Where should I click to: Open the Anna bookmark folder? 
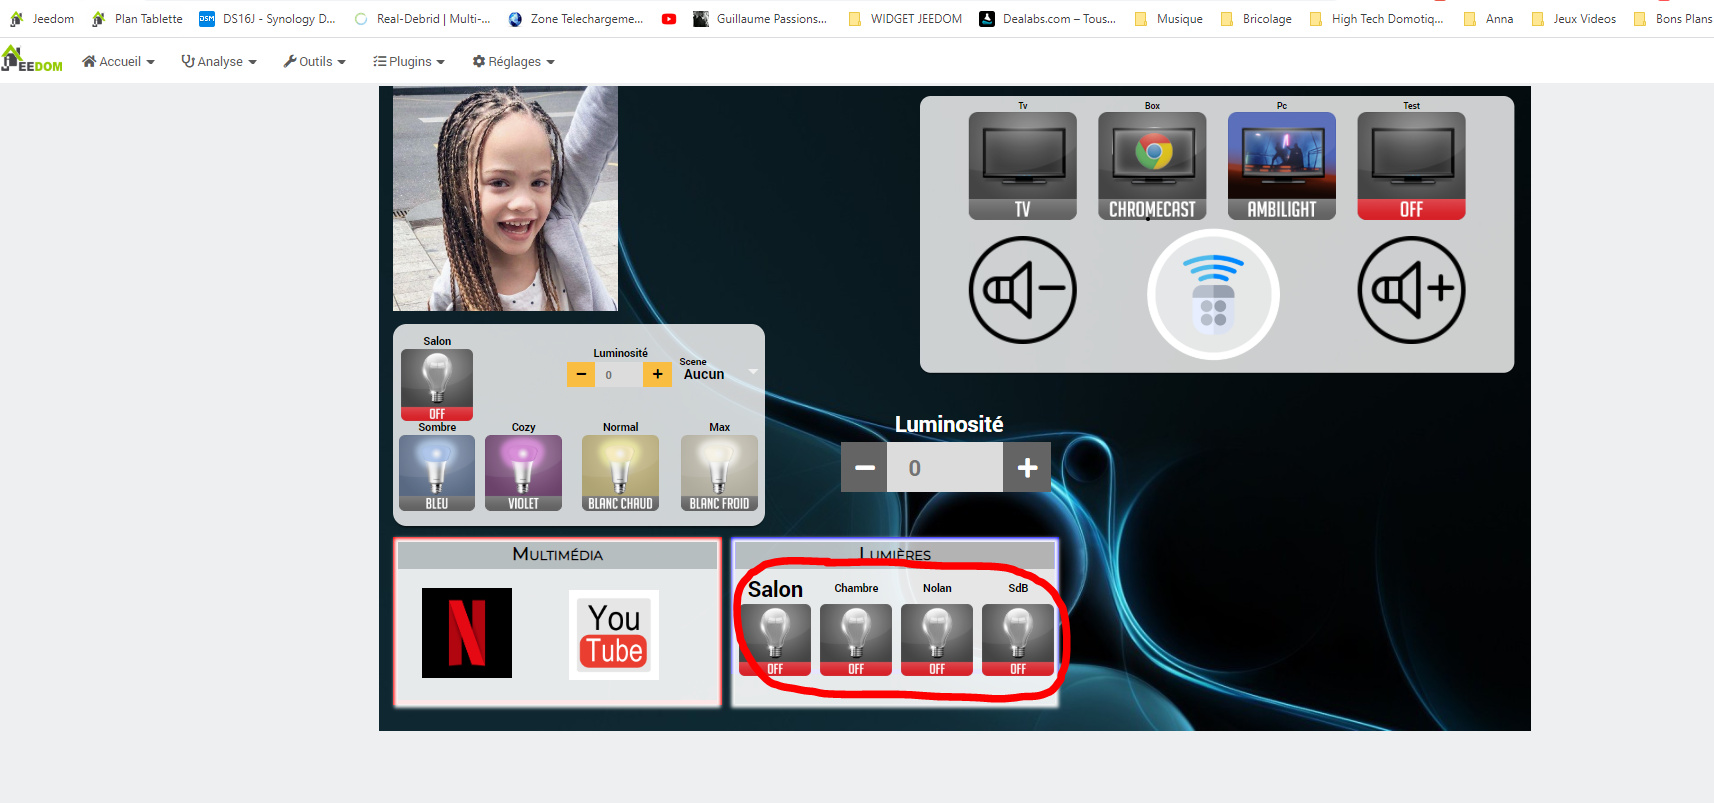[1488, 18]
